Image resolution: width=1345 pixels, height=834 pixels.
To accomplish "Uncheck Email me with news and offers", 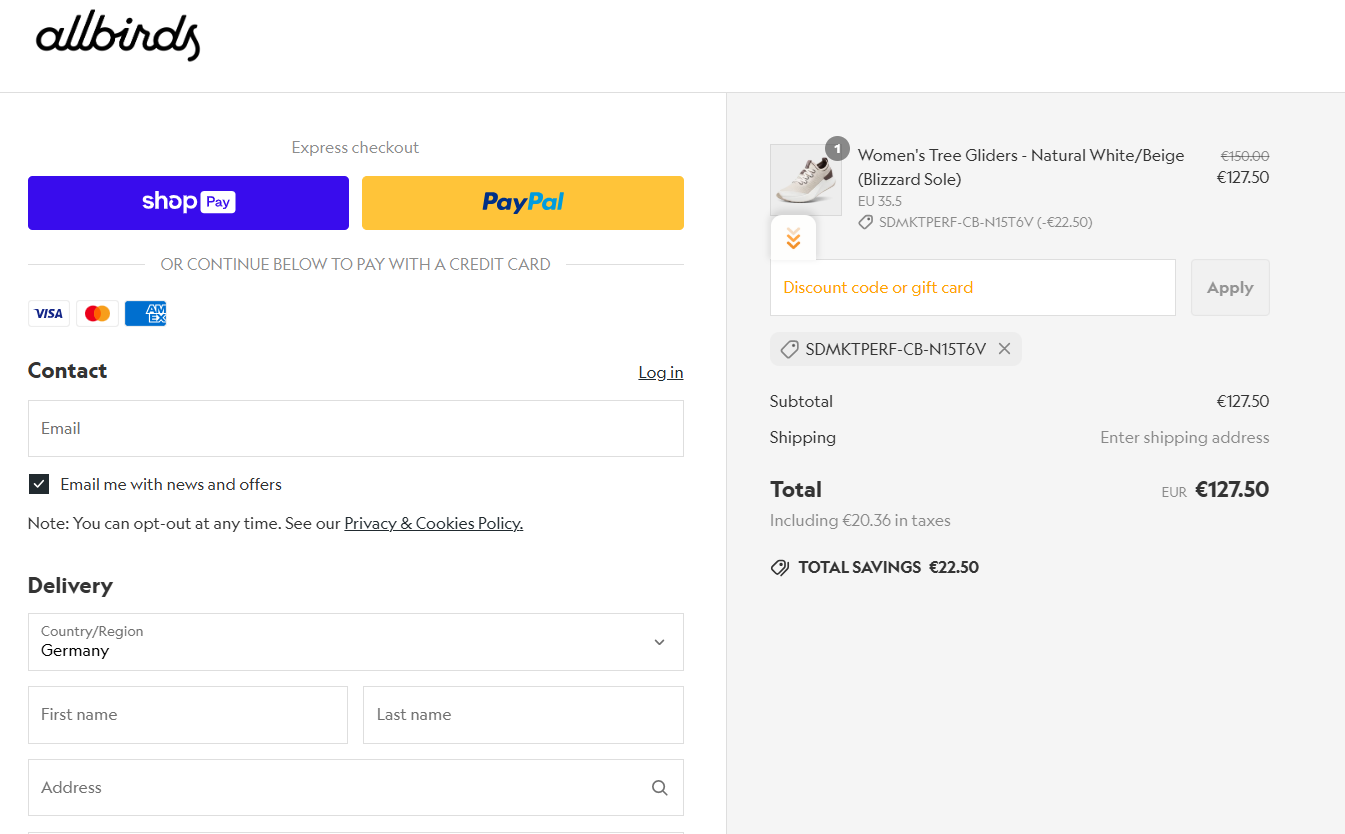I will point(39,485).
